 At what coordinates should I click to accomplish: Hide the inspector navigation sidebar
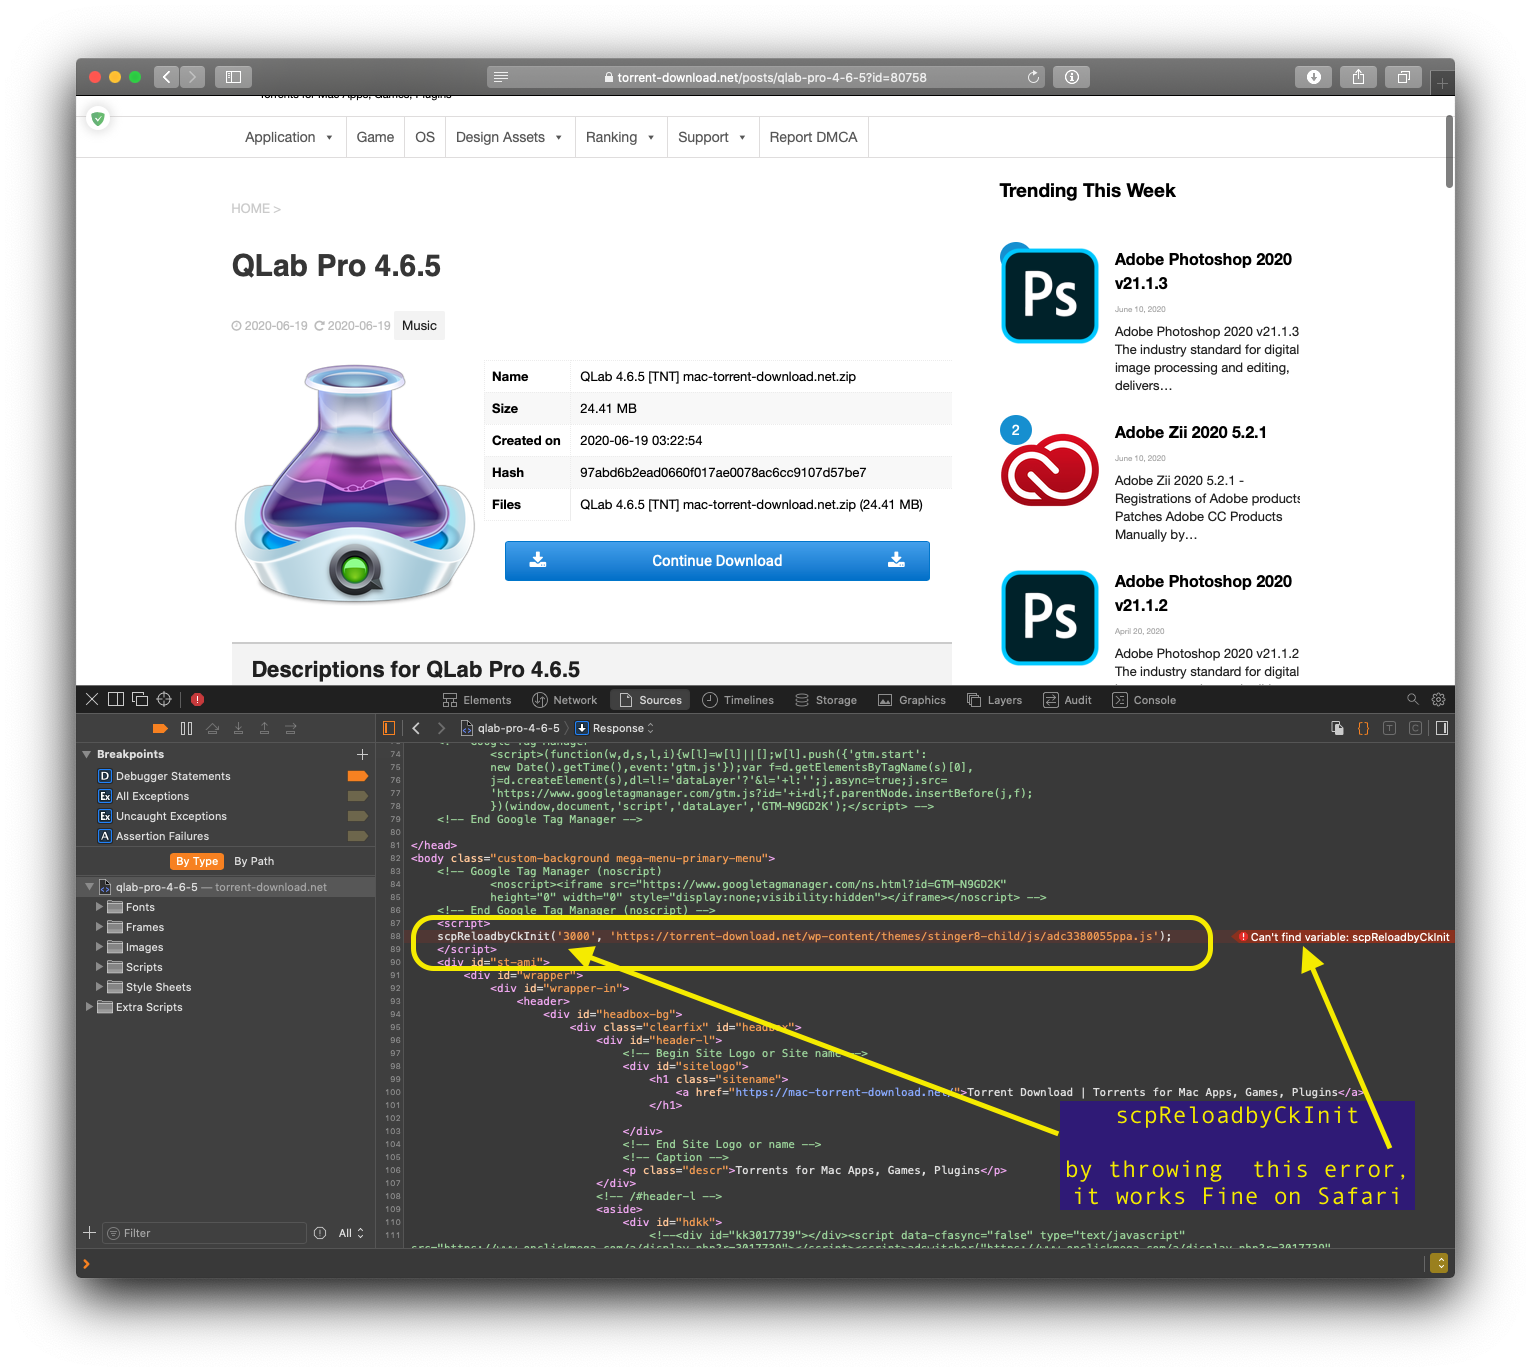click(390, 728)
